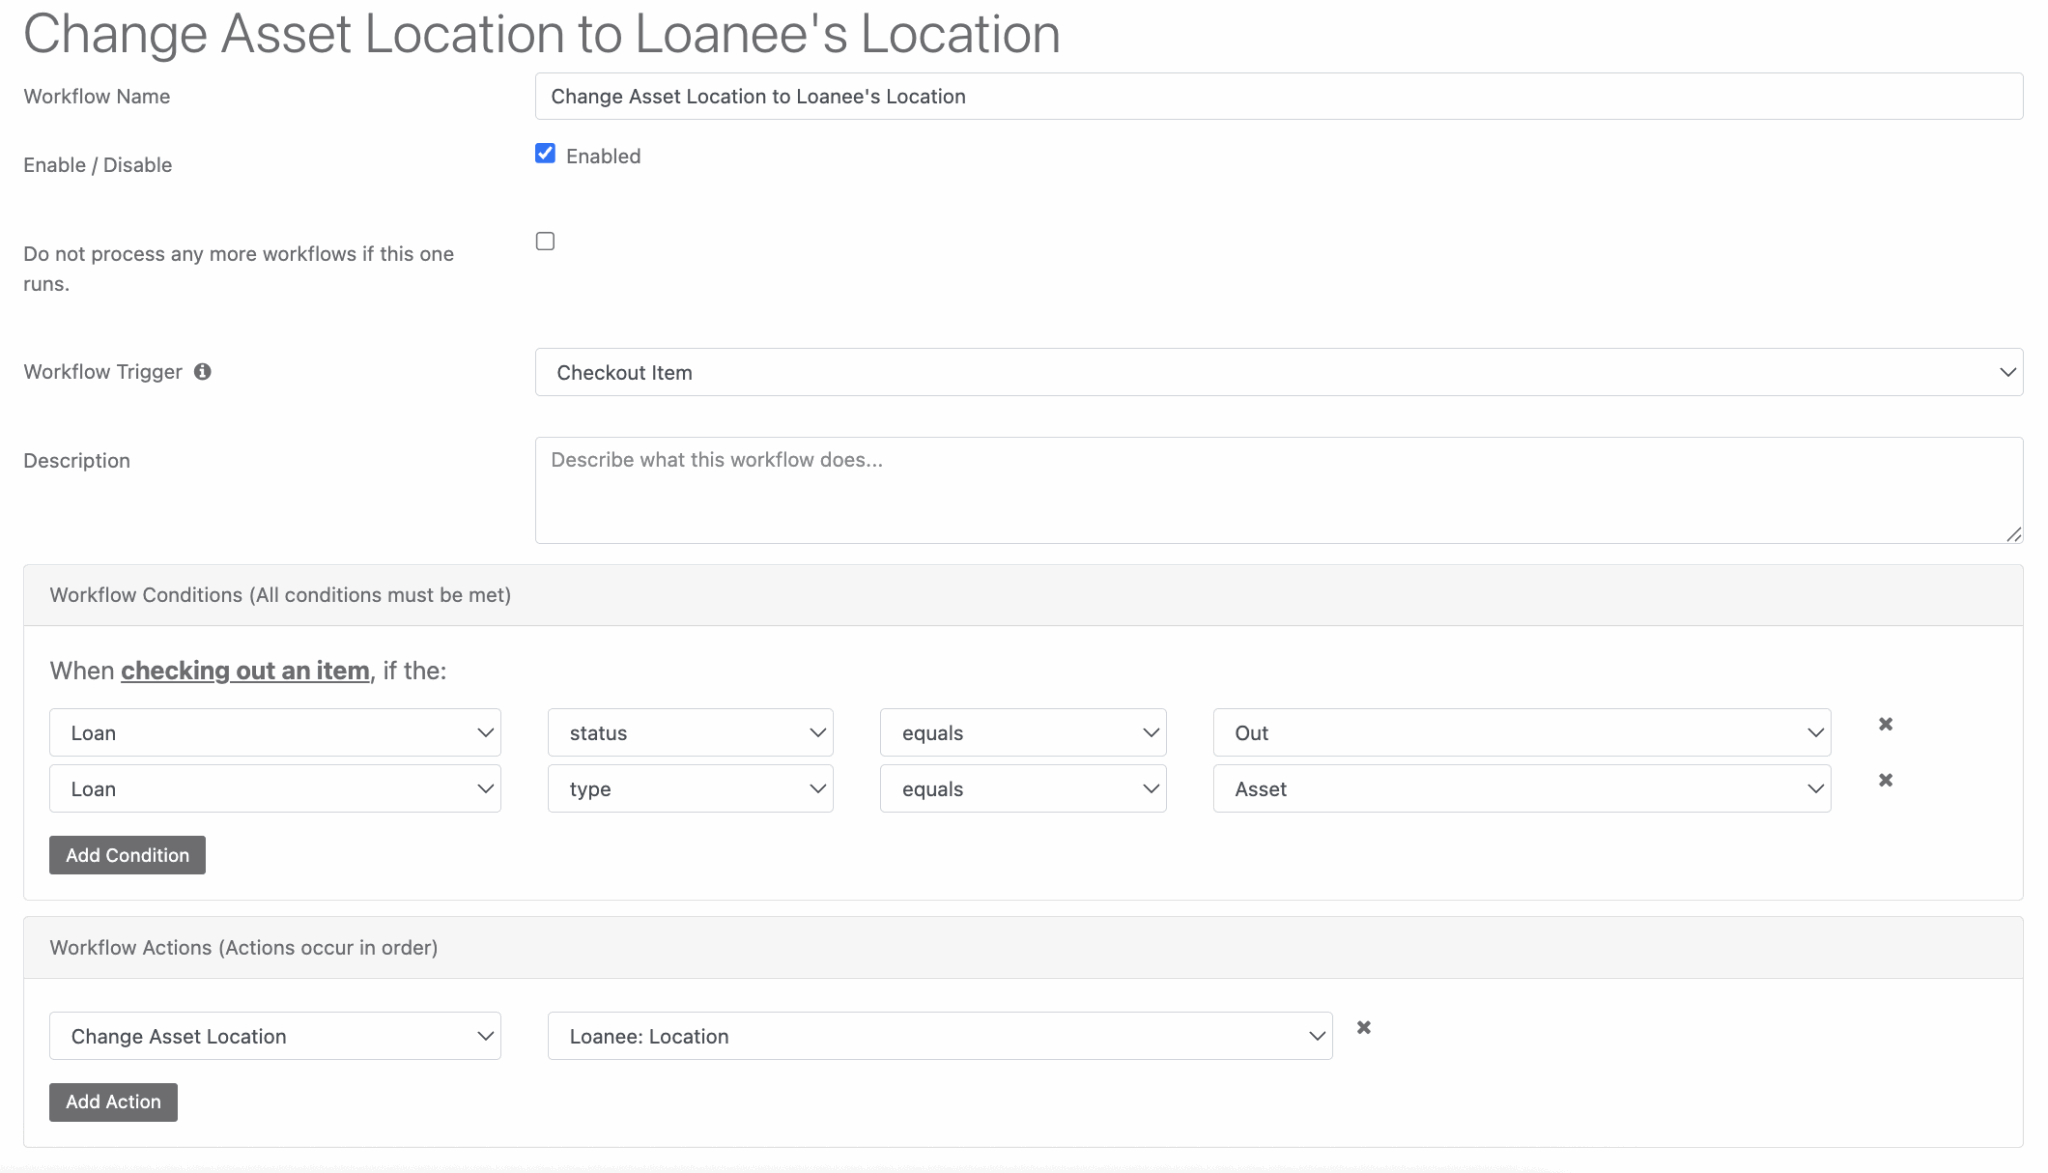This screenshot has width=2048, height=1173.
Task: Open the type field dropdown
Action: tap(689, 788)
